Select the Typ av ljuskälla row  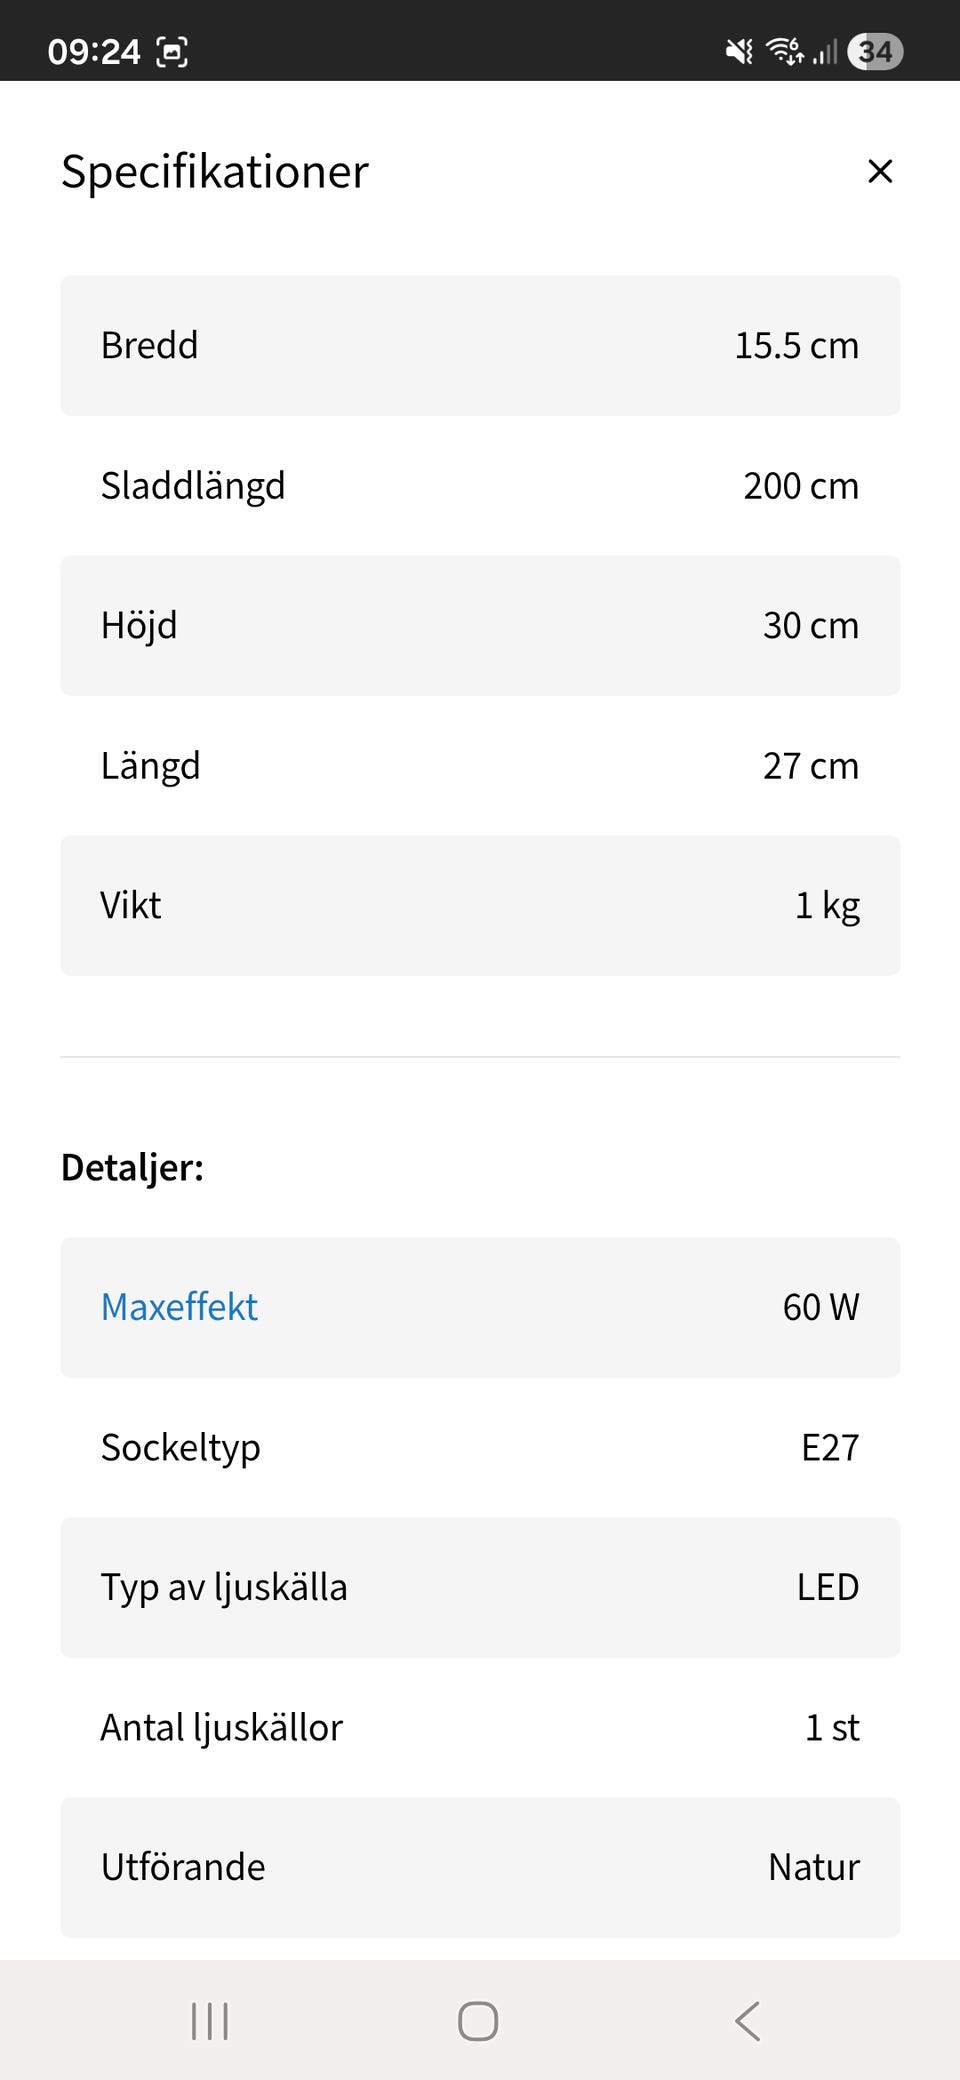pos(480,1587)
